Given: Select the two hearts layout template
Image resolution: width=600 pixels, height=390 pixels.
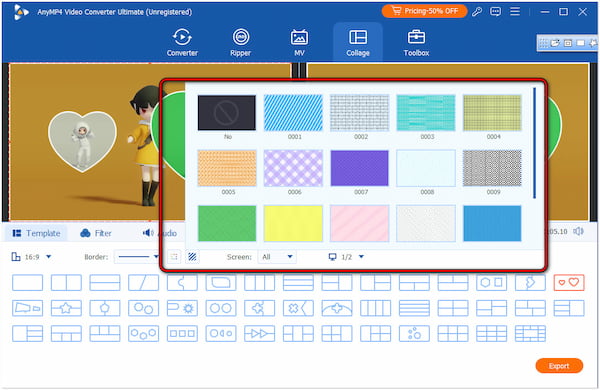Looking at the screenshot, I should pyautogui.click(x=569, y=283).
